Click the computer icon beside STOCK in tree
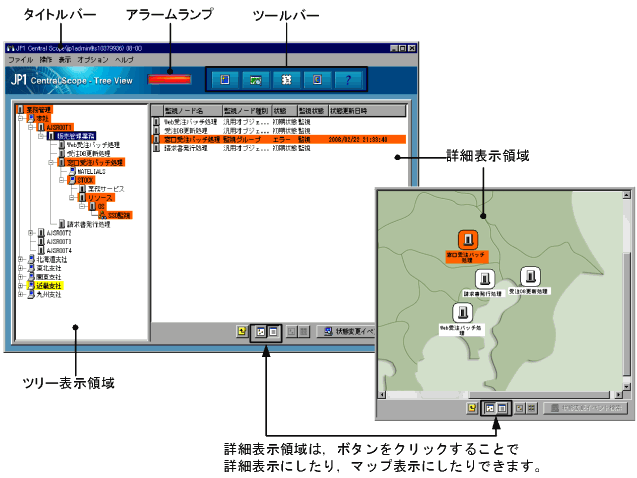Image resolution: width=637 pixels, height=478 pixels. 72,180
